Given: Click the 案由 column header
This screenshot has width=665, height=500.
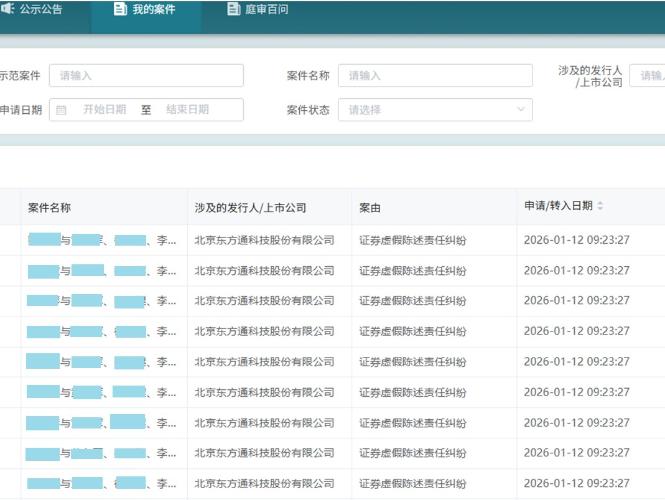Looking at the screenshot, I should coord(370,208).
